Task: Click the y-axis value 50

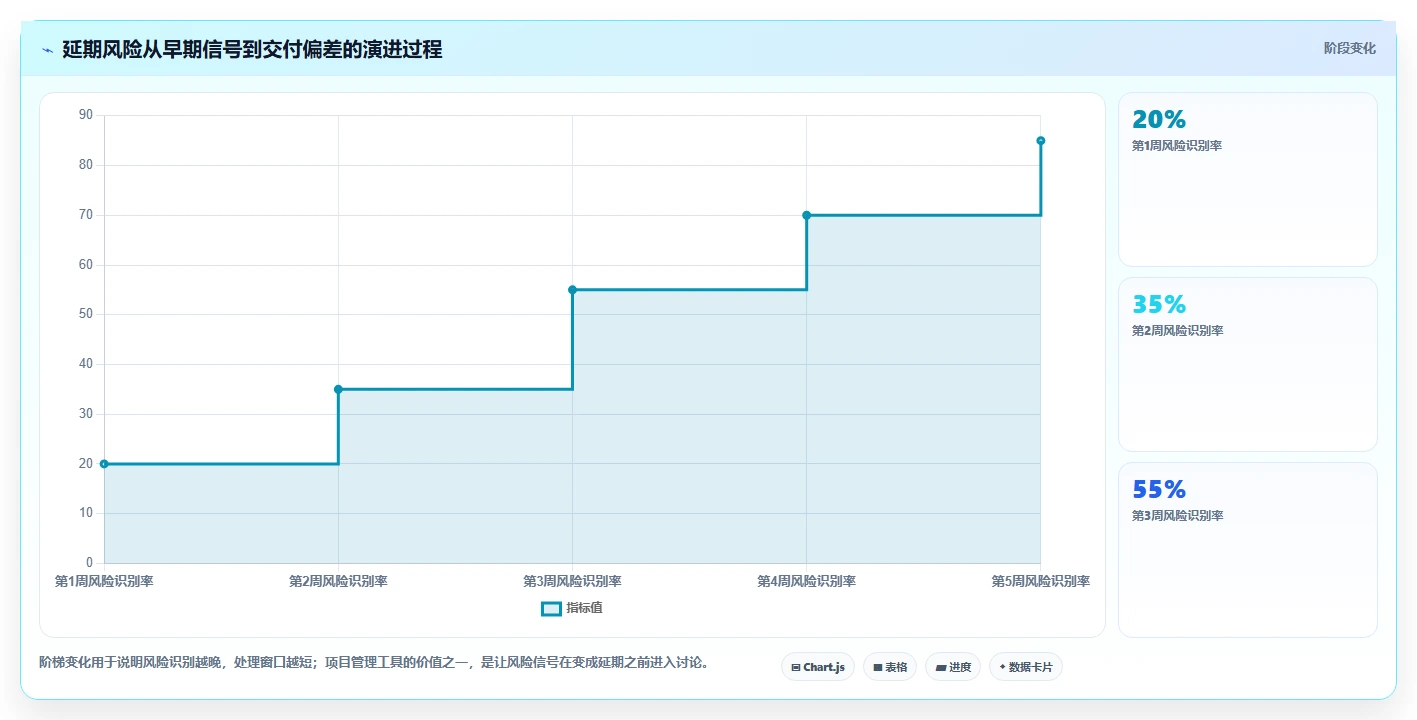Action: [85, 314]
